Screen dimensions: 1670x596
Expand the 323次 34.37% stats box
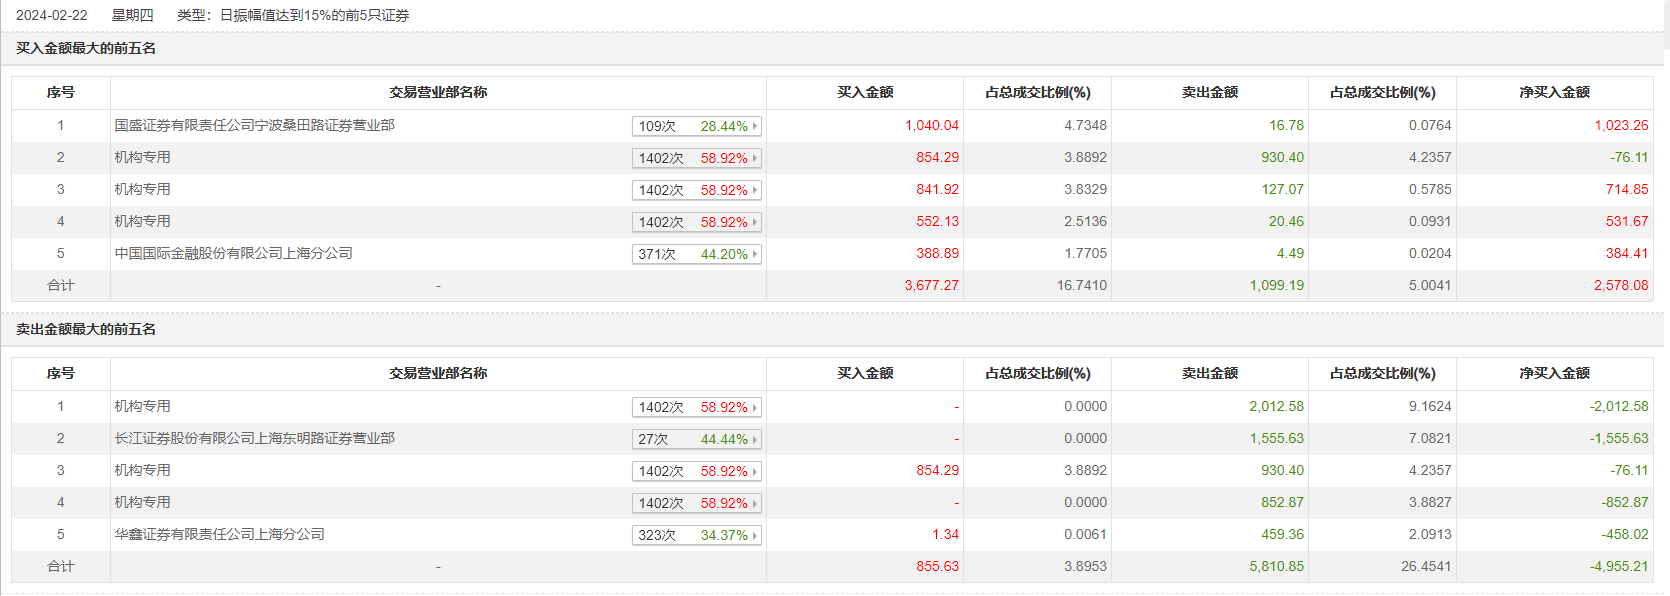[697, 535]
